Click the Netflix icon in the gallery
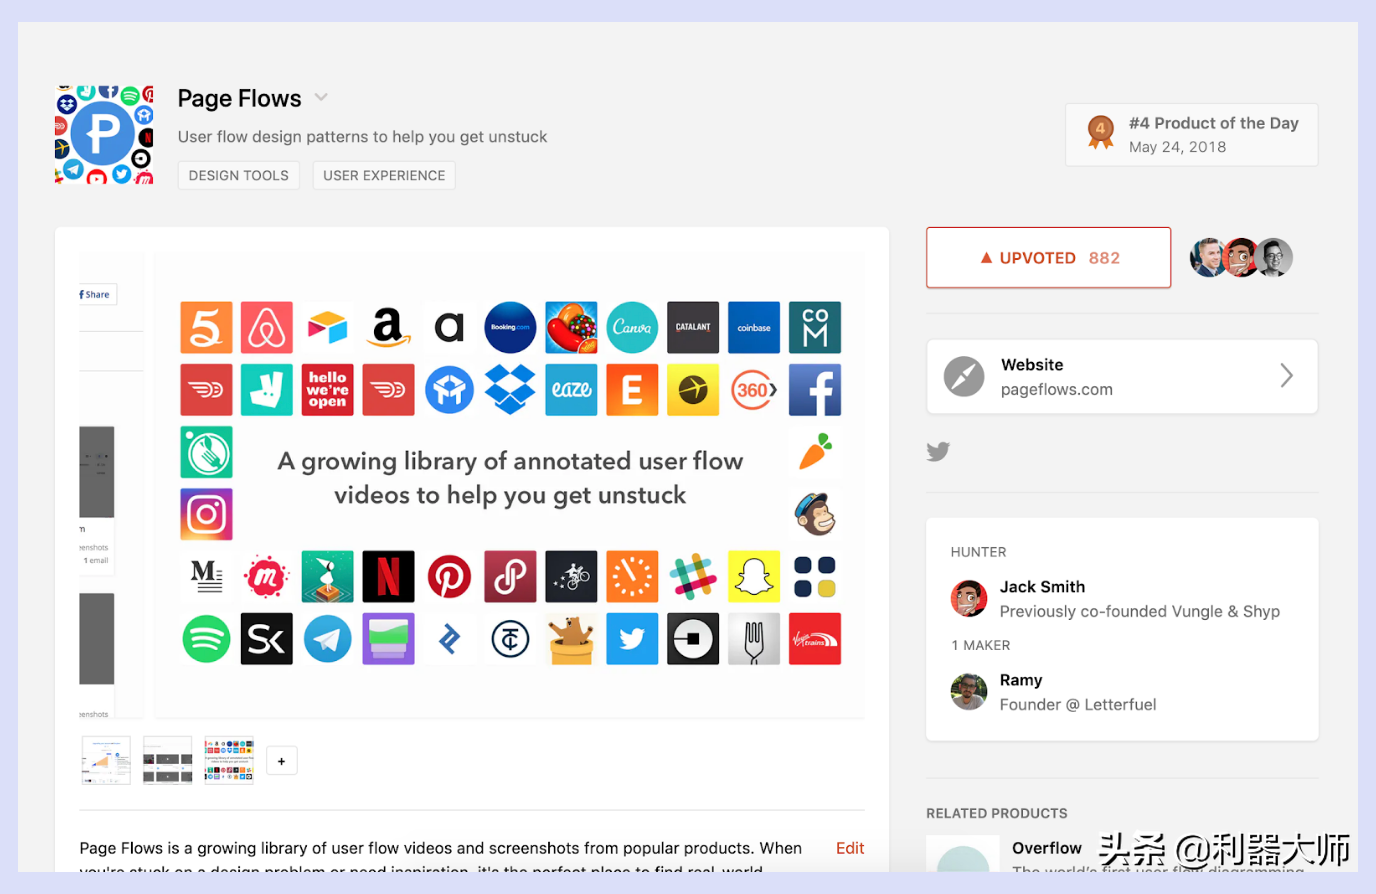Image resolution: width=1376 pixels, height=894 pixels. pos(388,577)
